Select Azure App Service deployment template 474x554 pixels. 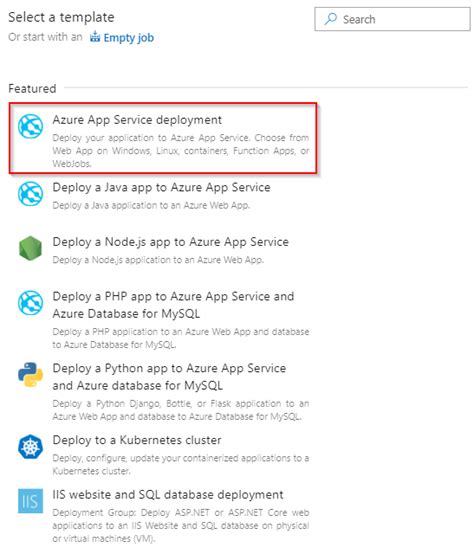[x=163, y=138]
